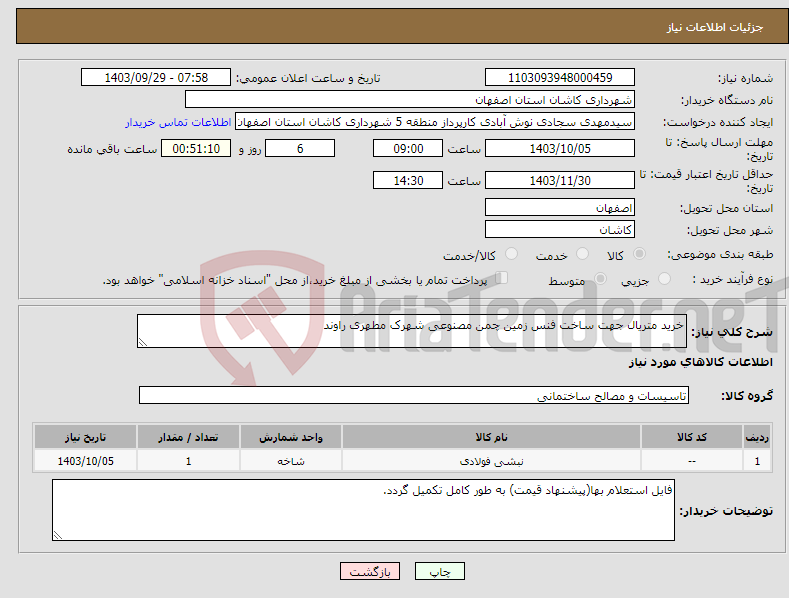Click the توضیحات خریدار notes textarea
Screen dimensions: 789x598
pos(363,510)
